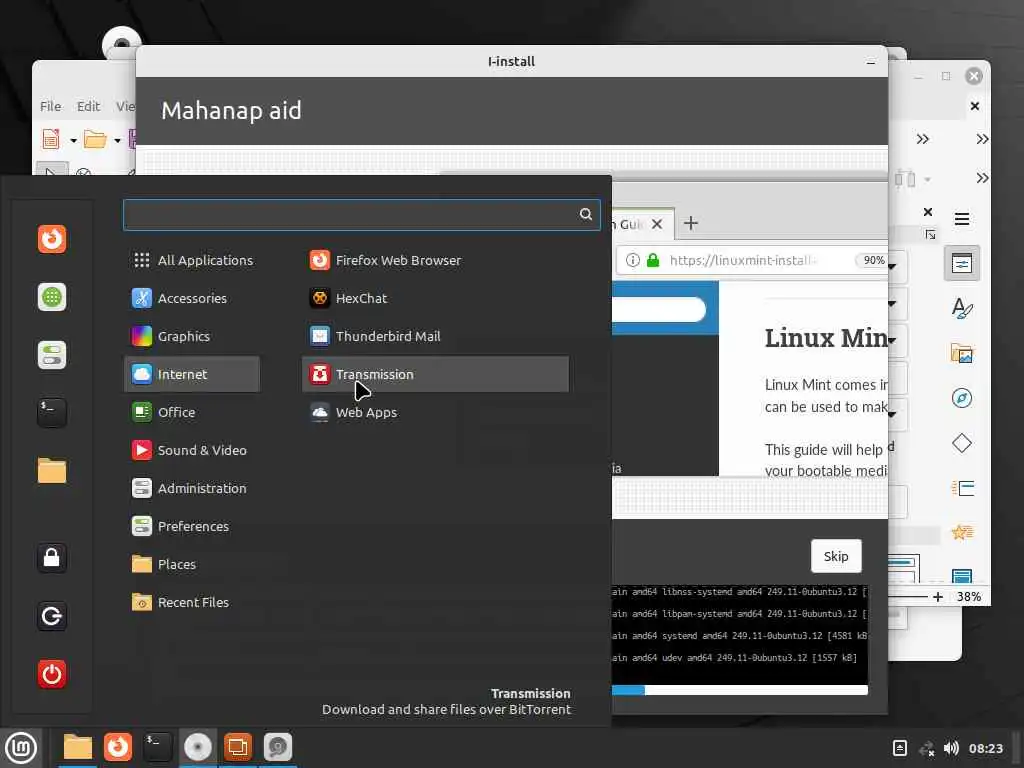Launch Thunderbird Mail from the list

tap(435, 336)
